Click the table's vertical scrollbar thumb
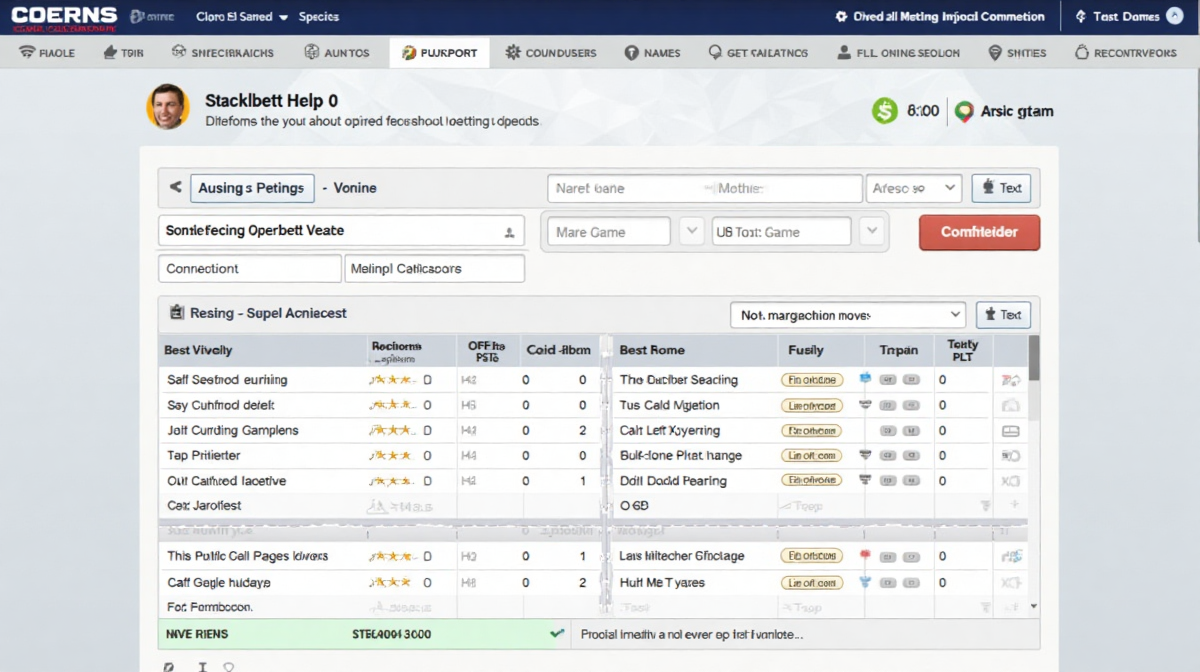The width and height of the screenshot is (1200, 672). (x=1034, y=358)
